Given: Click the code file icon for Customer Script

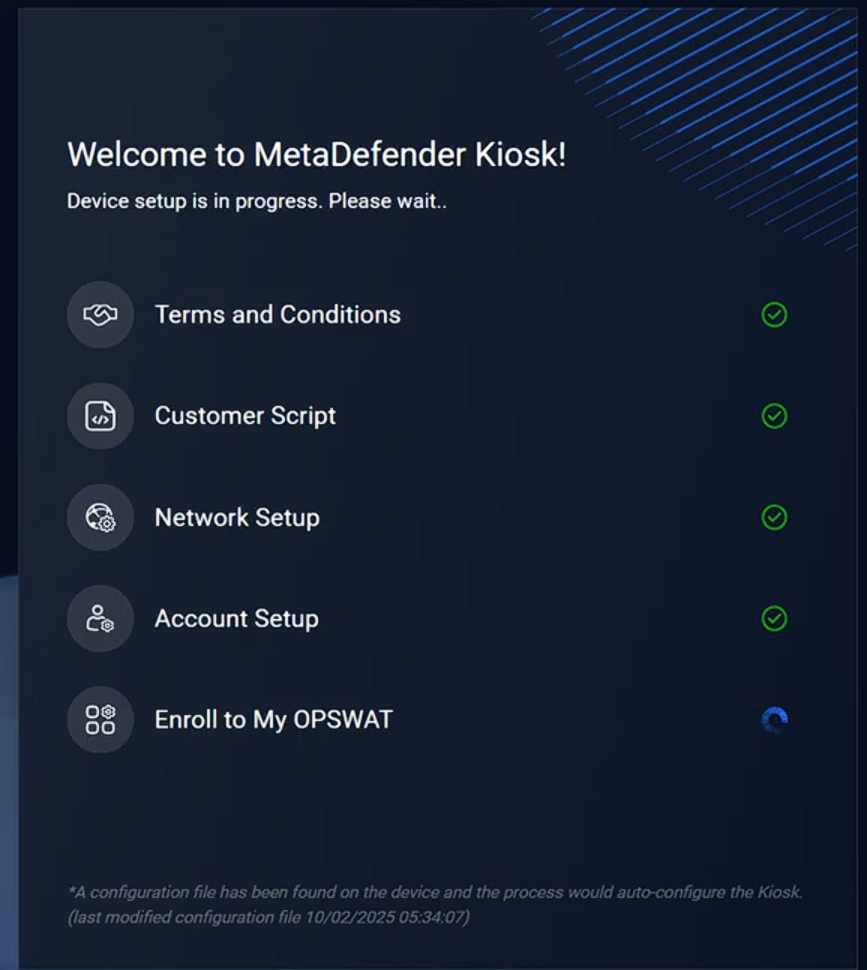Looking at the screenshot, I should click(x=100, y=416).
